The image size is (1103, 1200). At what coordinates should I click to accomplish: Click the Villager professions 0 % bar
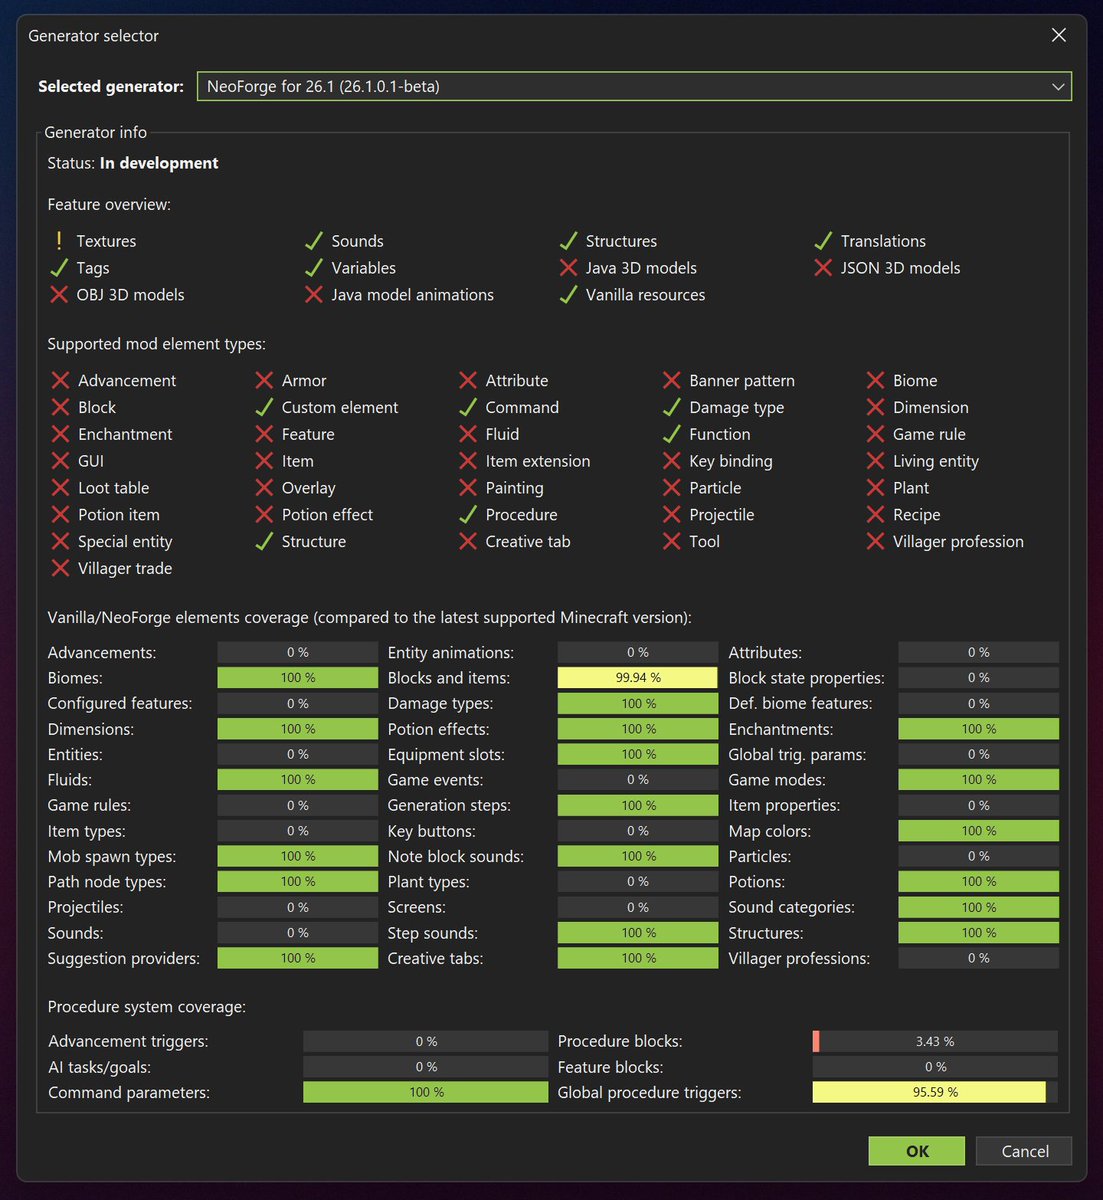[978, 958]
